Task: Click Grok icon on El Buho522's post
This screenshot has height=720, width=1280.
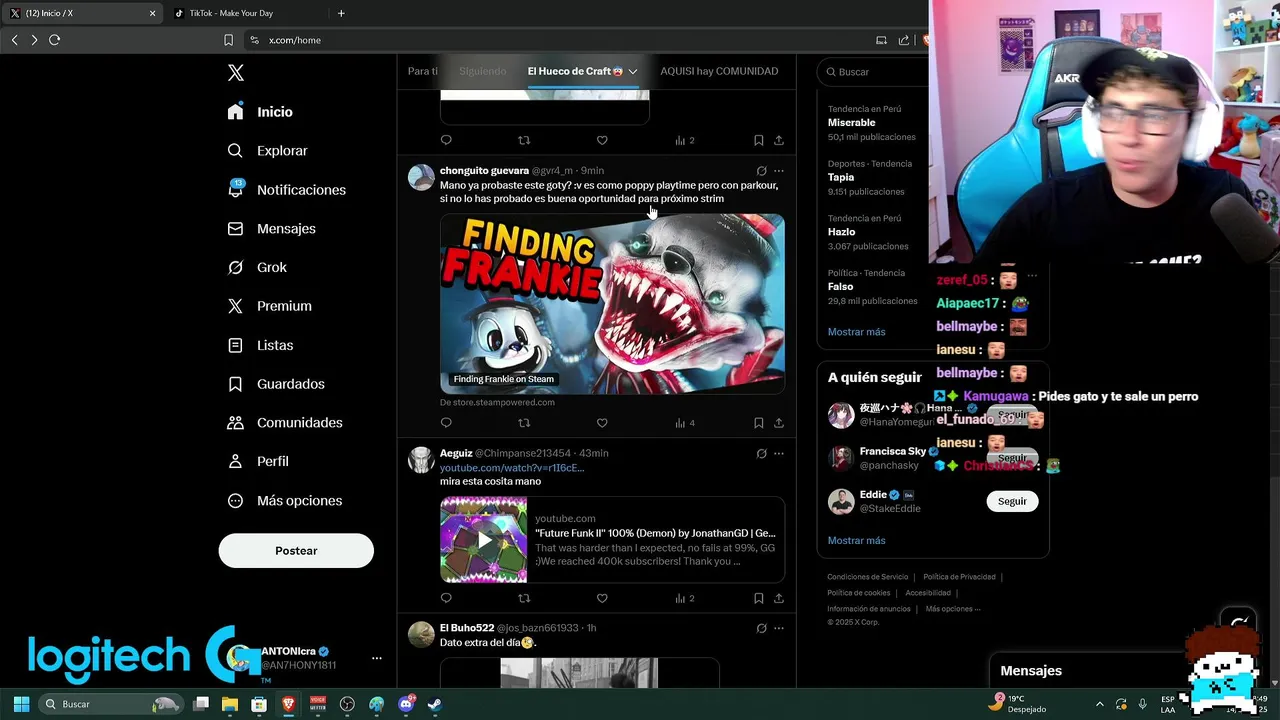Action: (761, 629)
